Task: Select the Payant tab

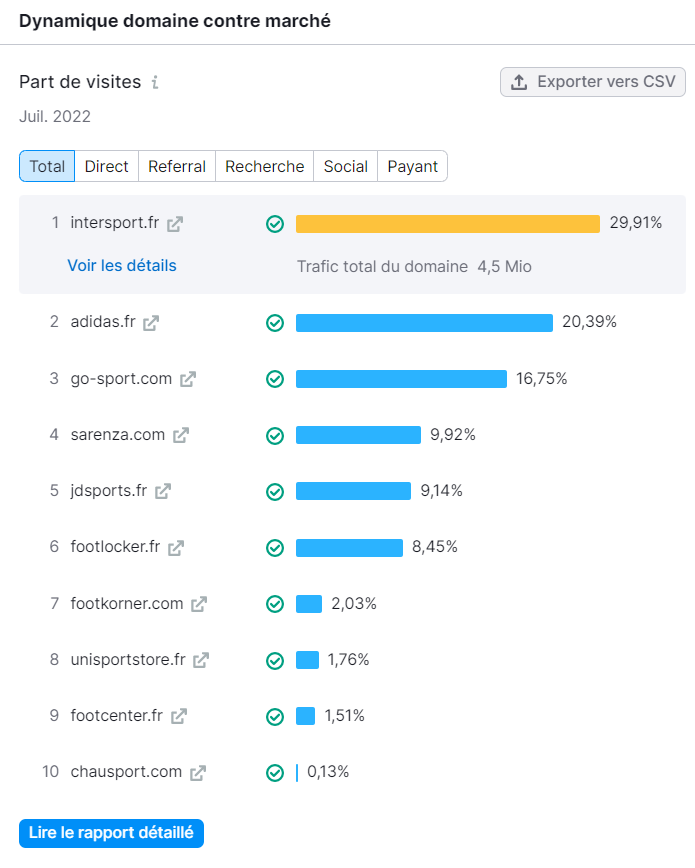Action: [412, 166]
